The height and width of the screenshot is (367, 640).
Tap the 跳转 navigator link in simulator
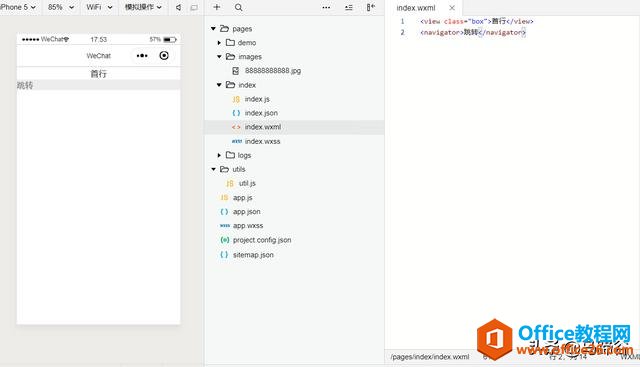click(25, 85)
